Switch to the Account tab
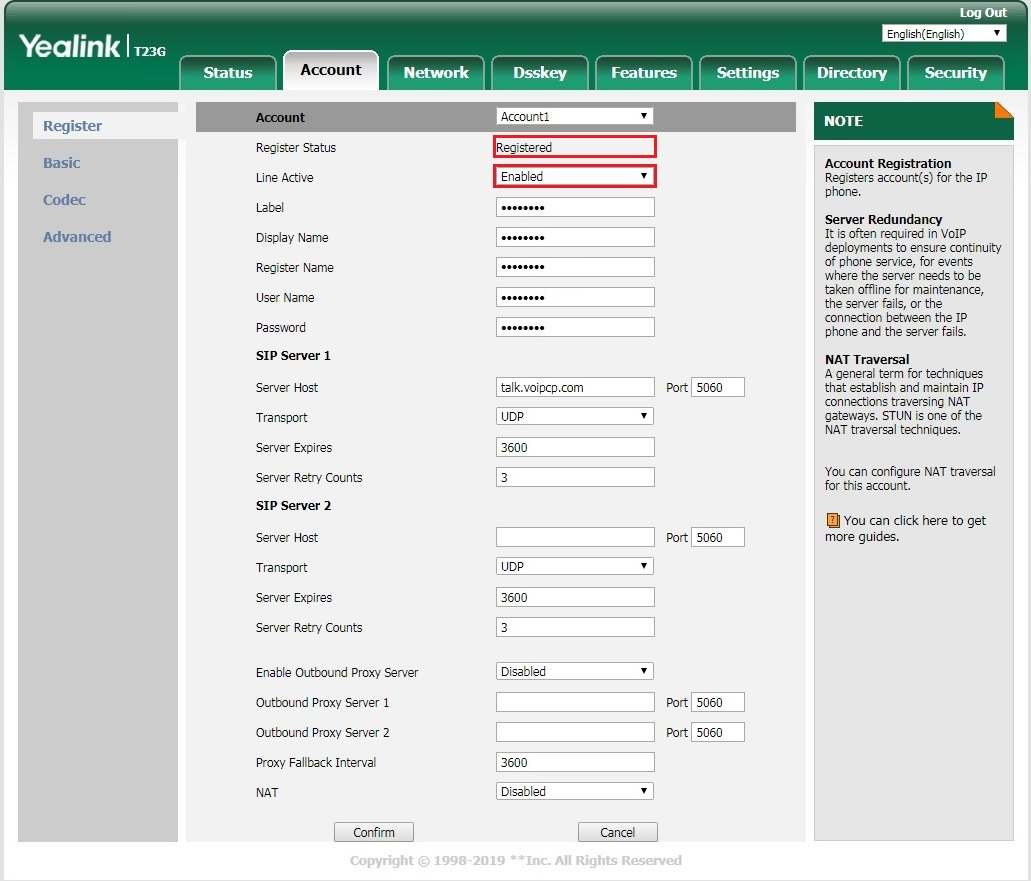Screen dimensions: 1031x881 pyautogui.click(x=331, y=70)
